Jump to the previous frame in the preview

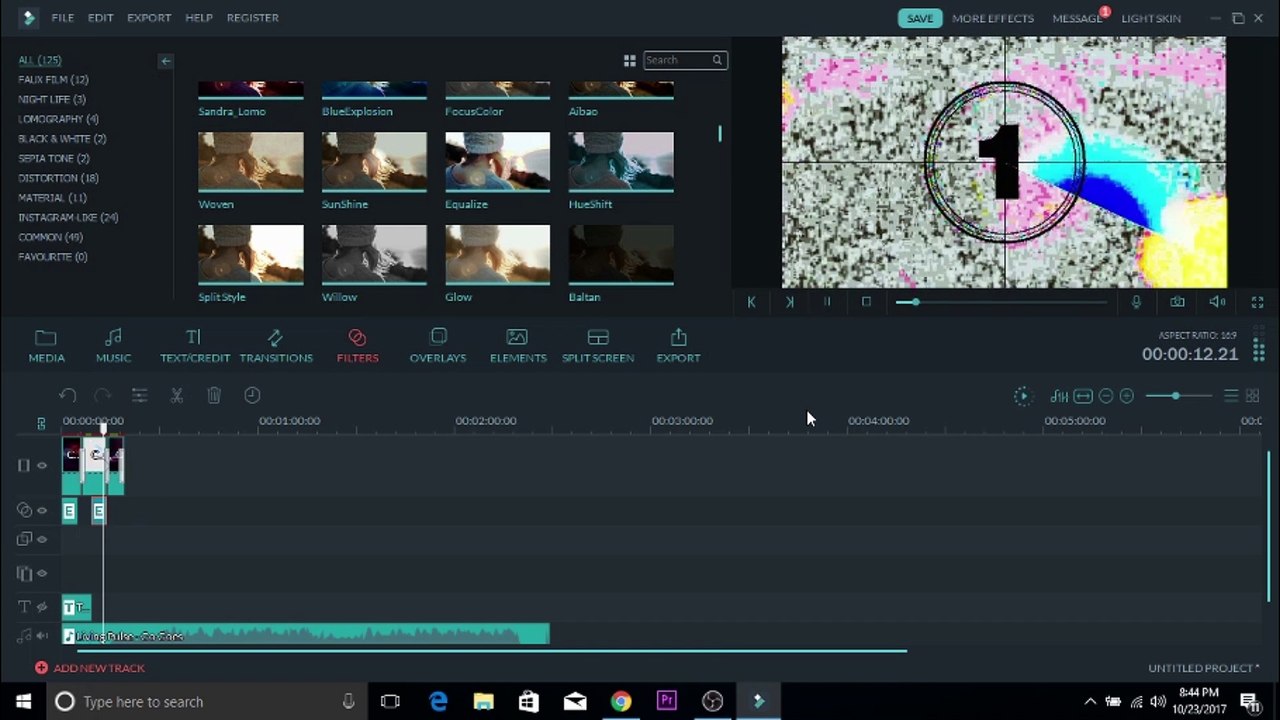(x=751, y=302)
